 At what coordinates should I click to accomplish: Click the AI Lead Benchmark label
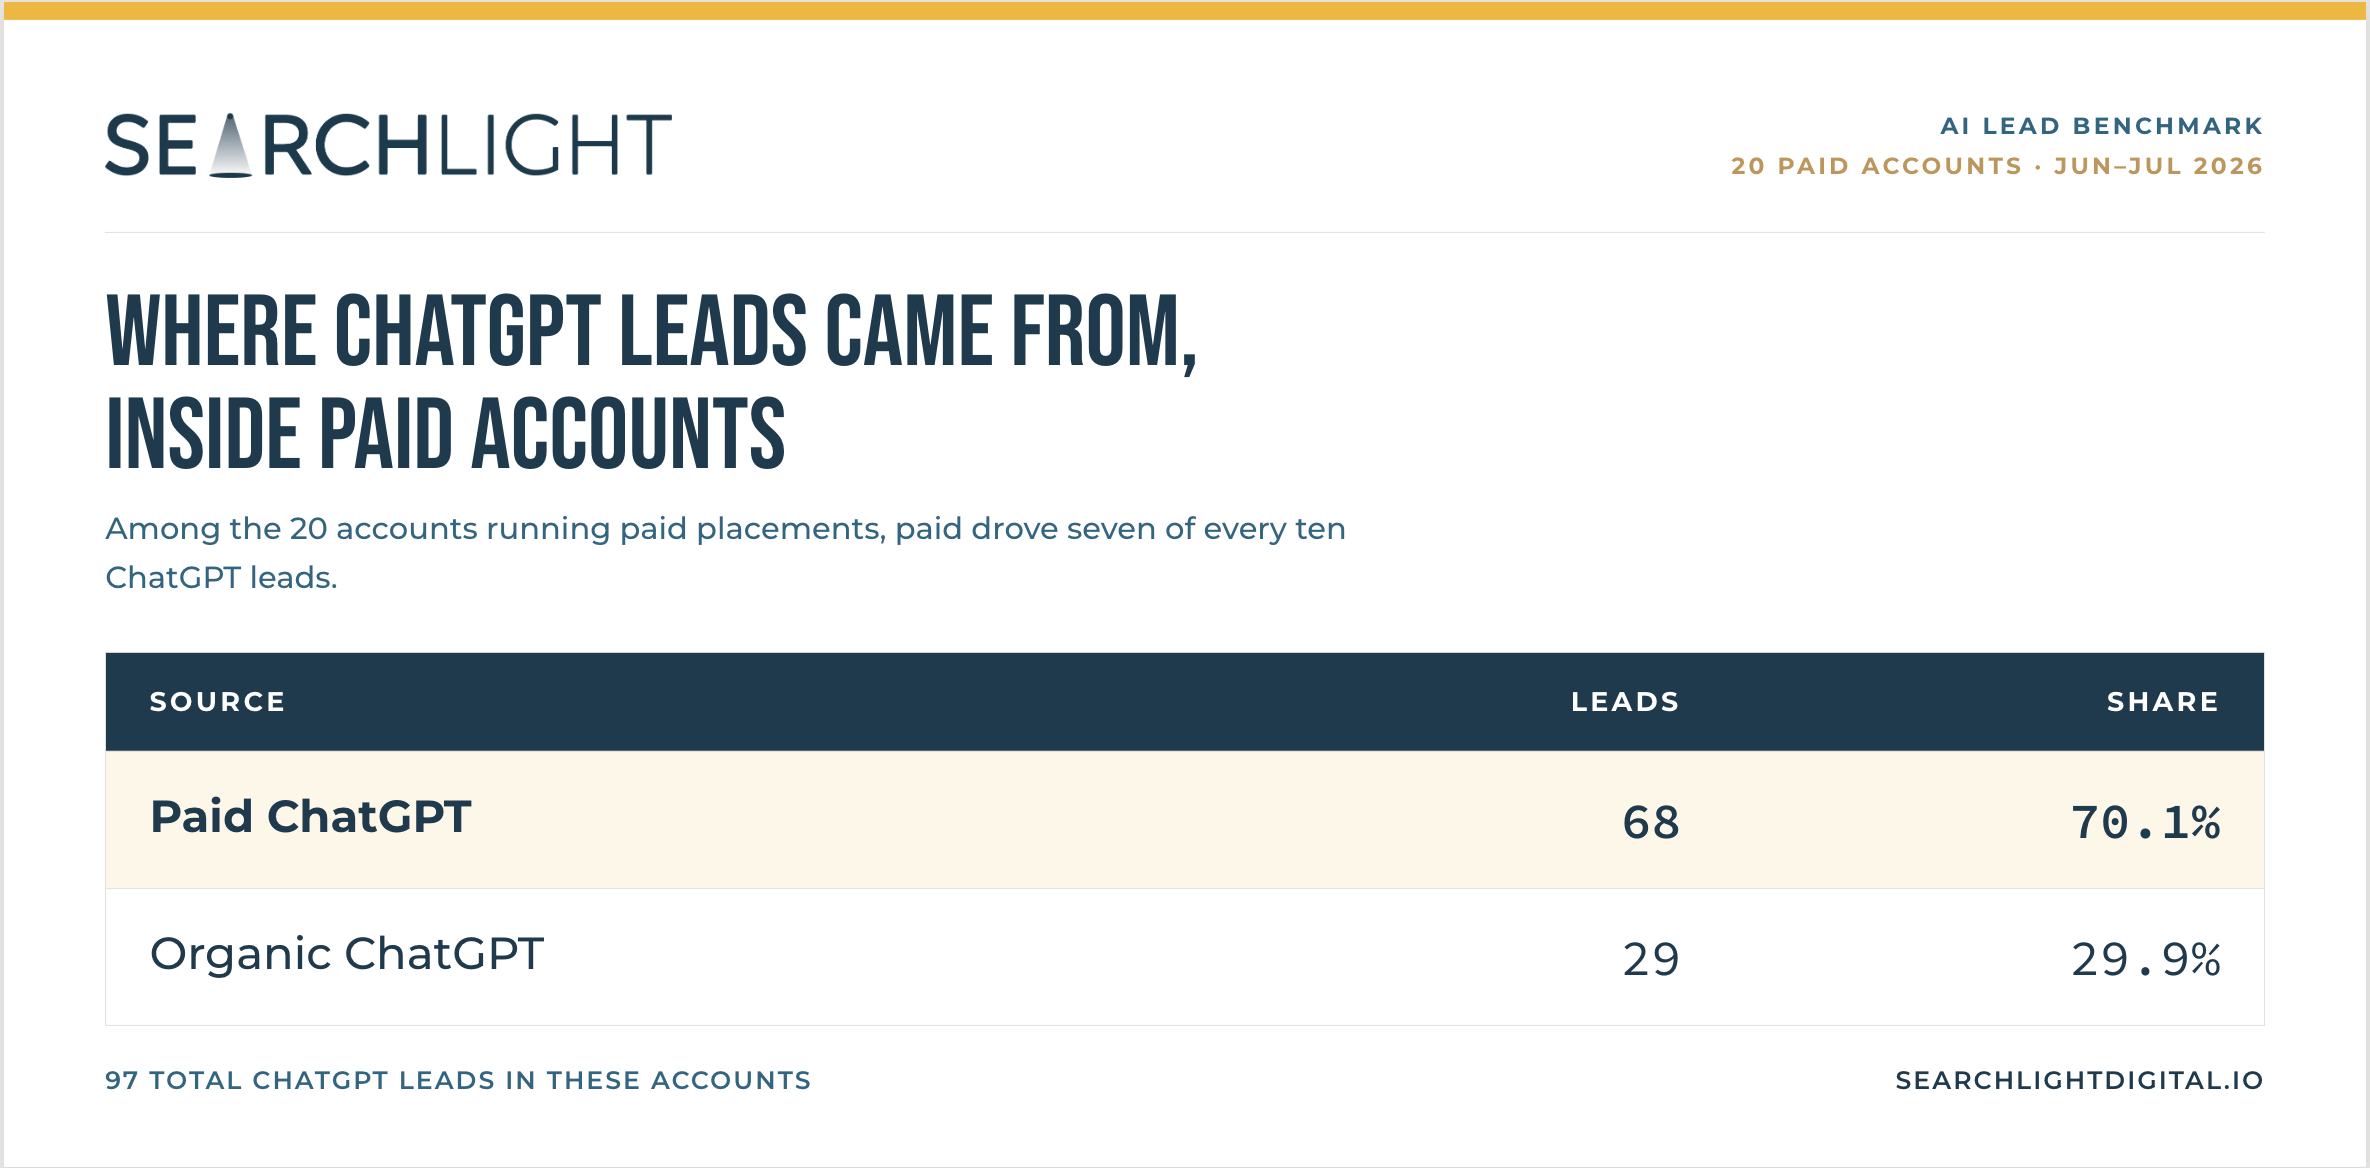click(x=2101, y=126)
